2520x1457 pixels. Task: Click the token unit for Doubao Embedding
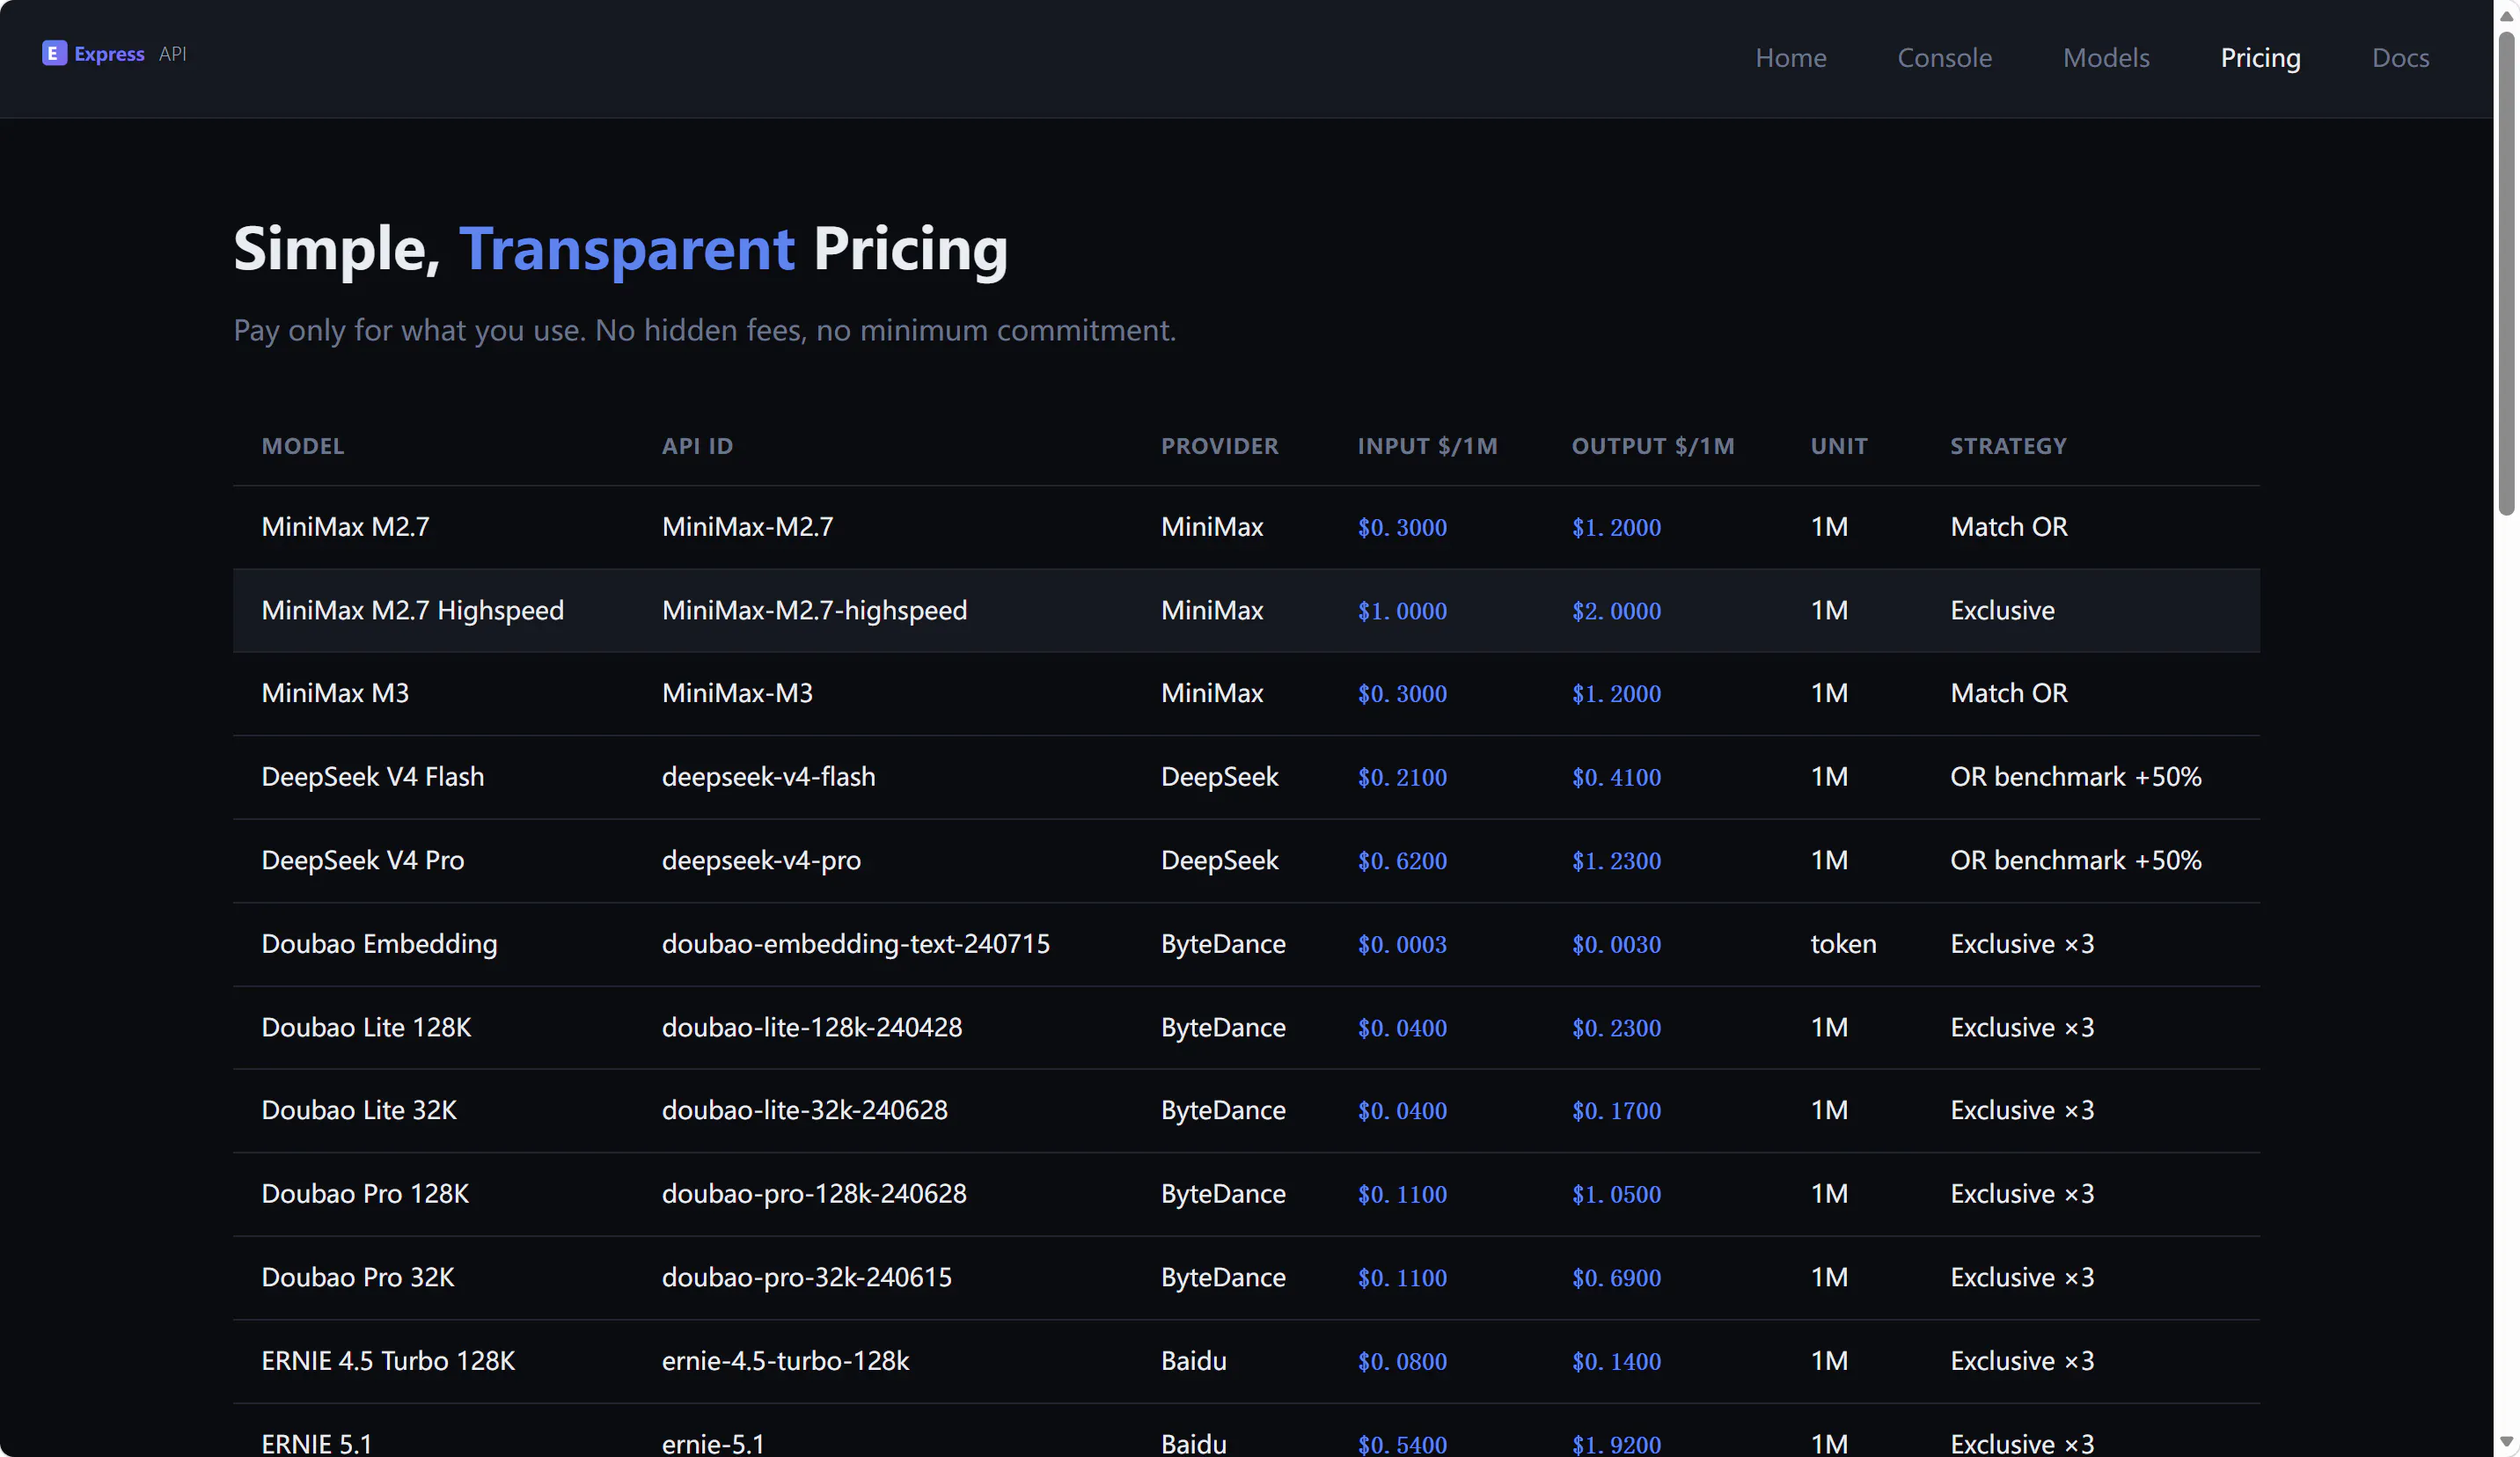point(1843,944)
